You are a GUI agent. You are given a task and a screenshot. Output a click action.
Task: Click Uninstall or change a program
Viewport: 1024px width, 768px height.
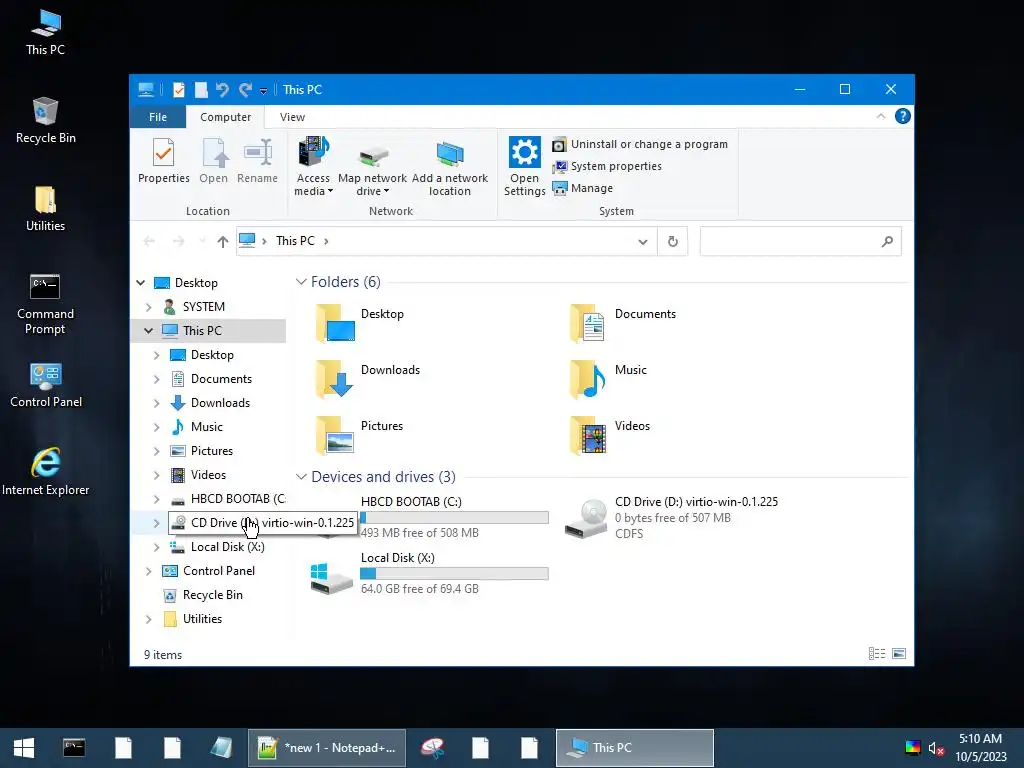[x=640, y=144]
